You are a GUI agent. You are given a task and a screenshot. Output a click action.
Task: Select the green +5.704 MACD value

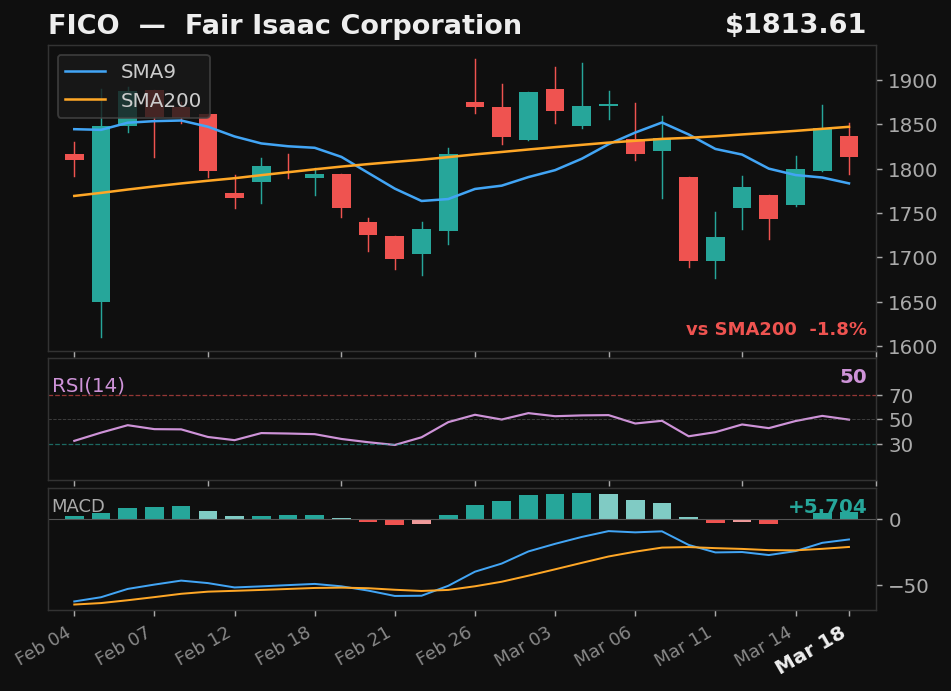827,507
